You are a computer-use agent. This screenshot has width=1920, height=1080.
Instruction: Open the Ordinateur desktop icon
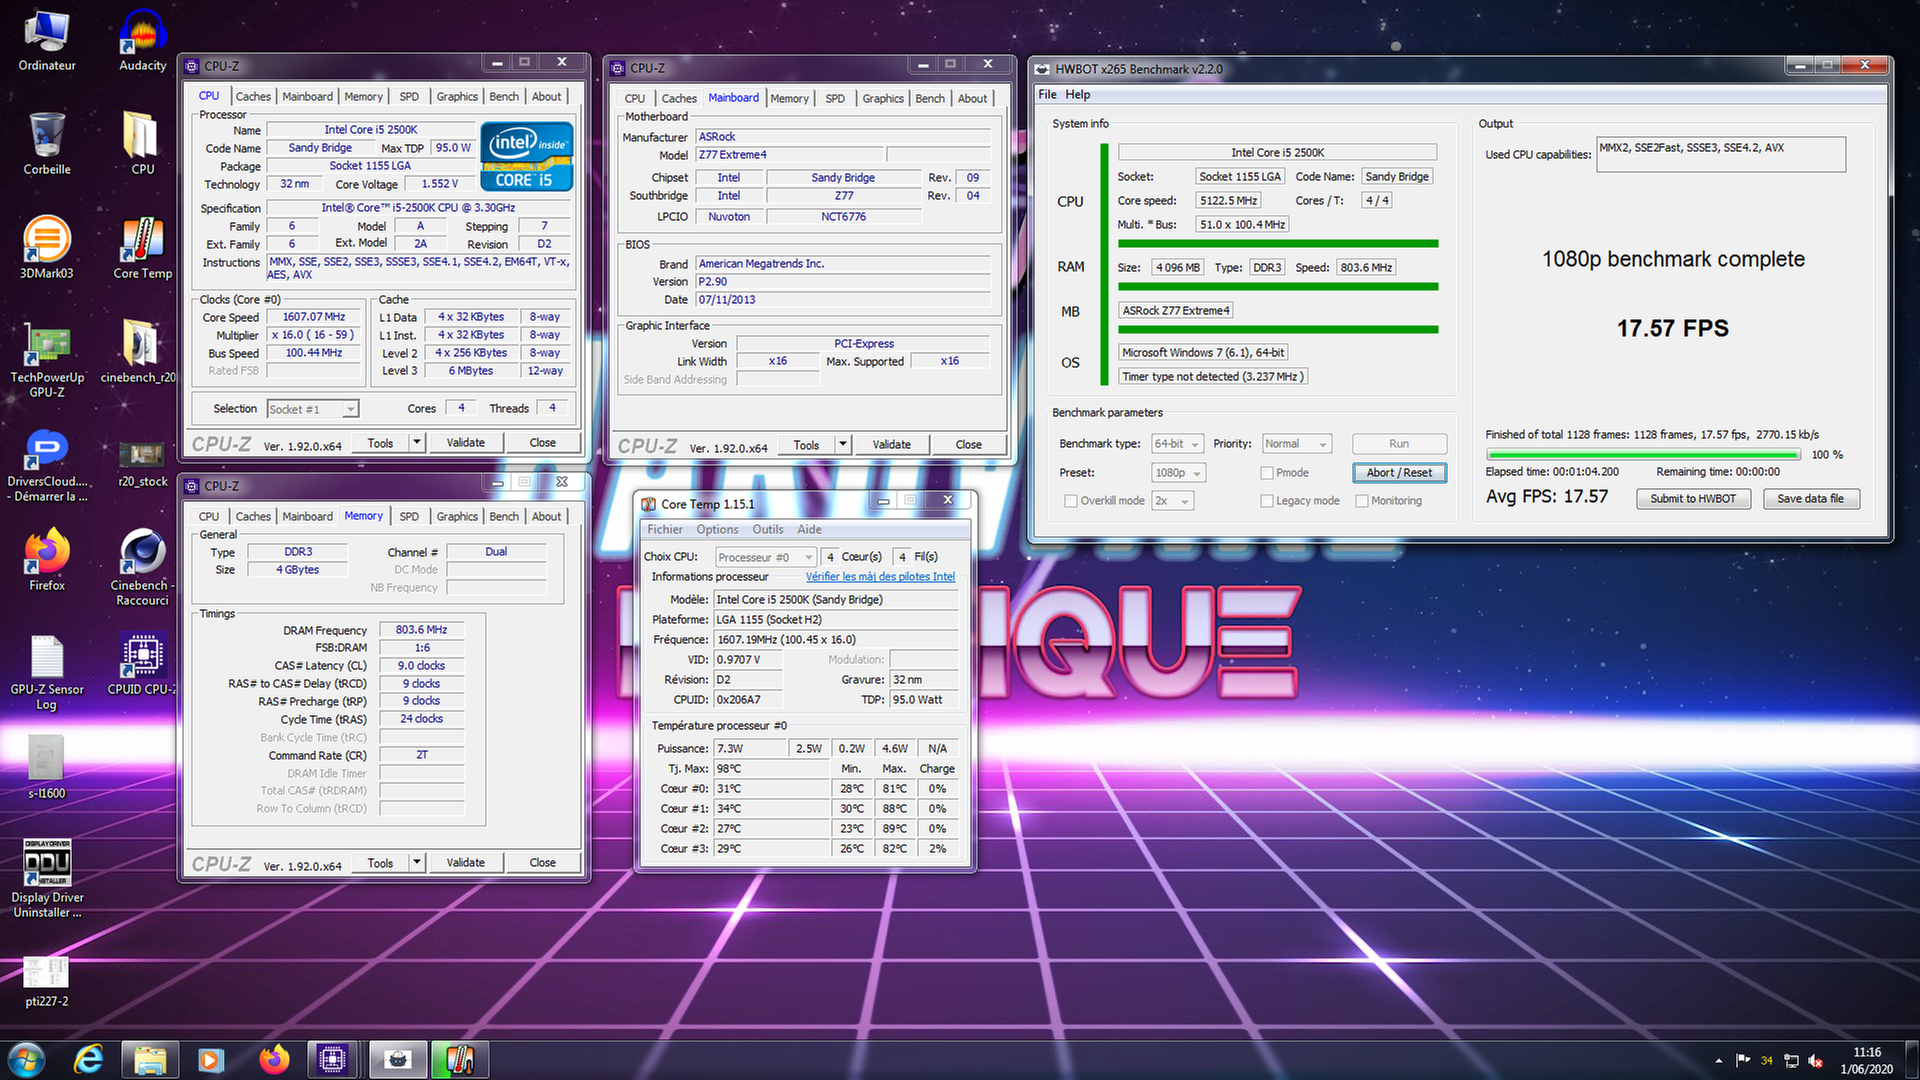pyautogui.click(x=47, y=40)
